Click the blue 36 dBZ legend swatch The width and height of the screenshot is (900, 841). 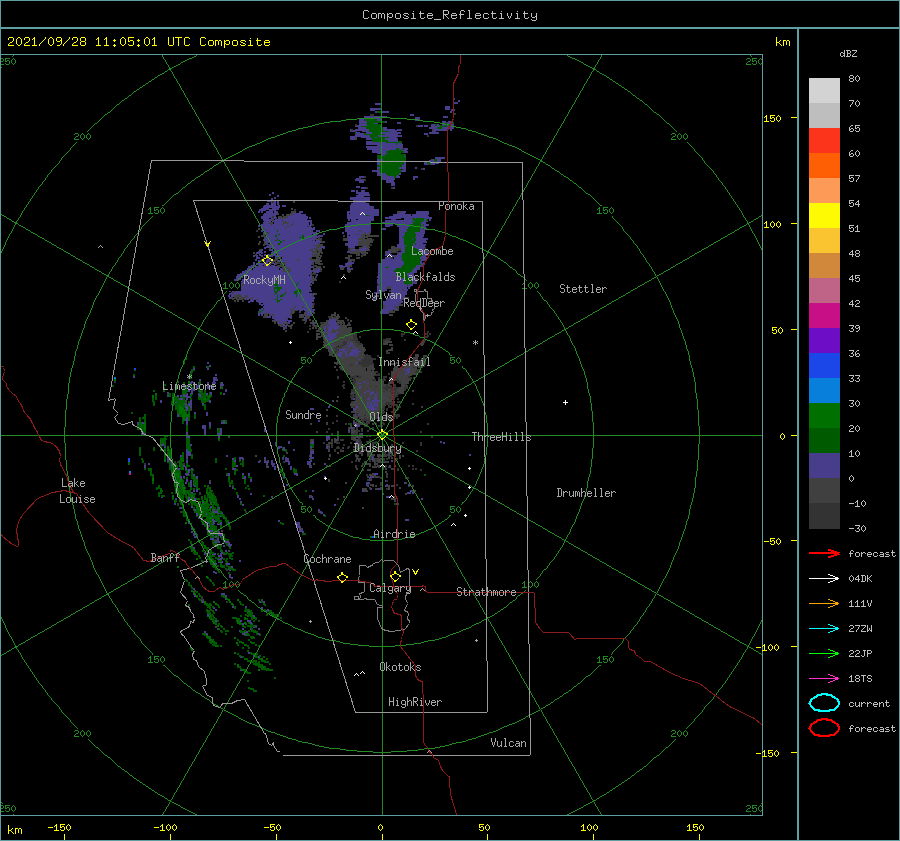pos(824,365)
